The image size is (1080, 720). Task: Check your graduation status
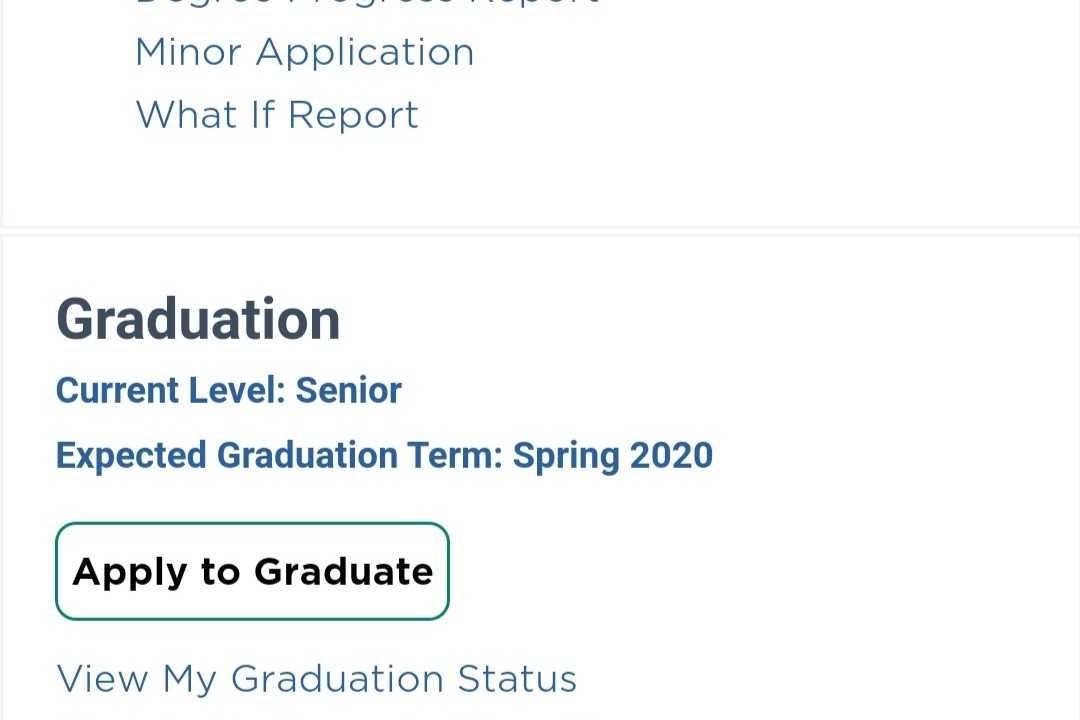coord(316,679)
